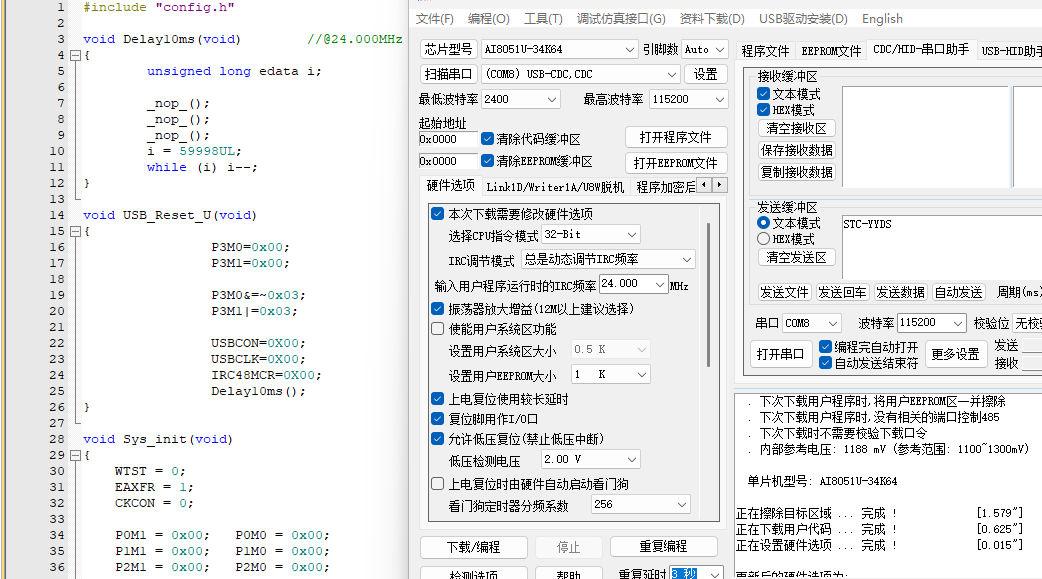The image size is (1042, 579).
Task: Click the 重复编程 button
Action: coord(664,546)
